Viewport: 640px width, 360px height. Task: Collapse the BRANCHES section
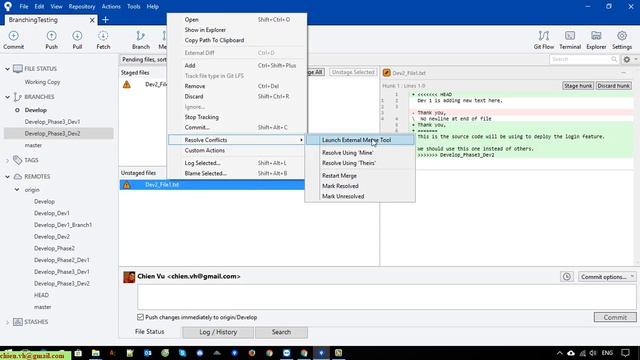7,97
